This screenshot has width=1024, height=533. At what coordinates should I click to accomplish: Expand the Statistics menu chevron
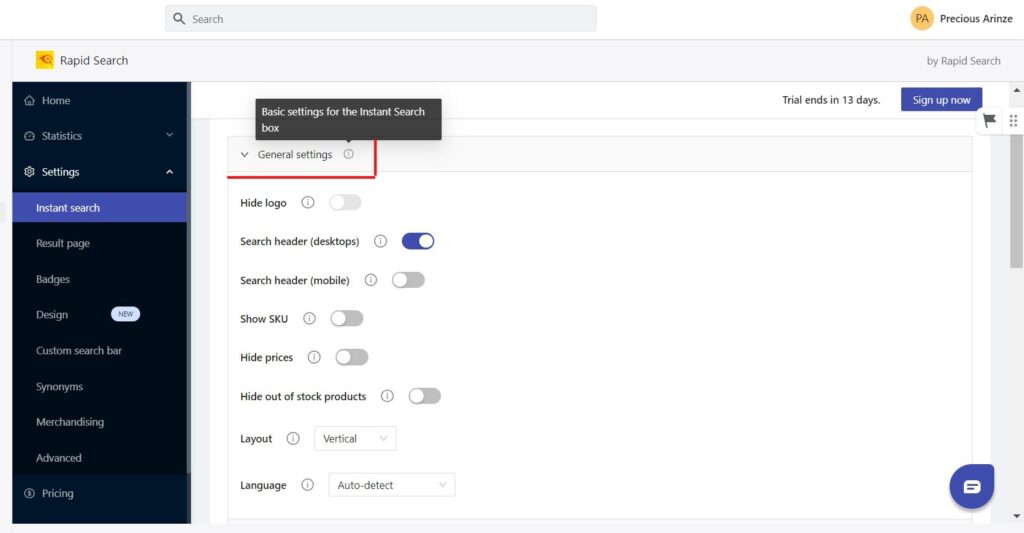point(170,135)
